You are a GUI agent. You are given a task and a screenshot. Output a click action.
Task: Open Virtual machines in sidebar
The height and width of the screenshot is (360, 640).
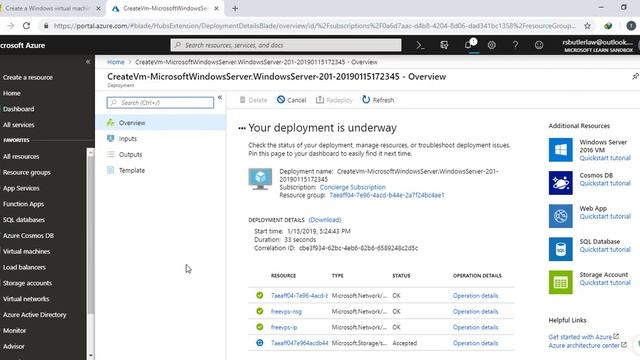pos(26,251)
